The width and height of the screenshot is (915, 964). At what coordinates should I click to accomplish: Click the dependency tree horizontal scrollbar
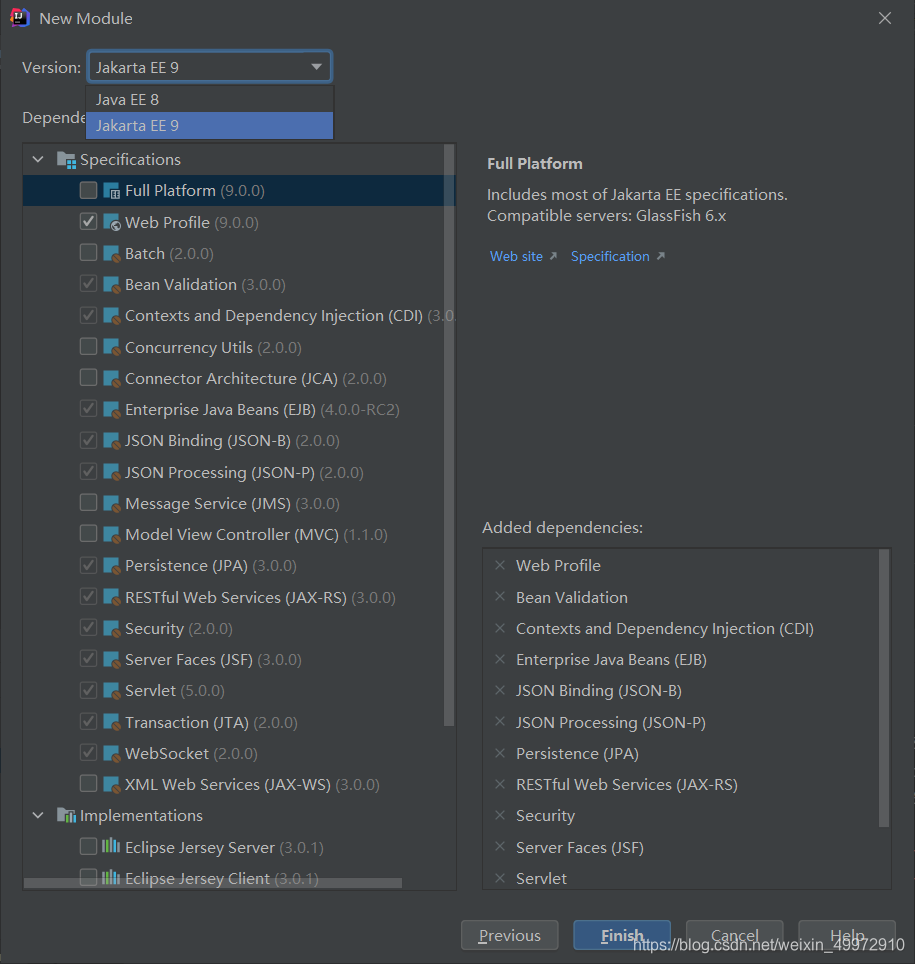(x=213, y=883)
